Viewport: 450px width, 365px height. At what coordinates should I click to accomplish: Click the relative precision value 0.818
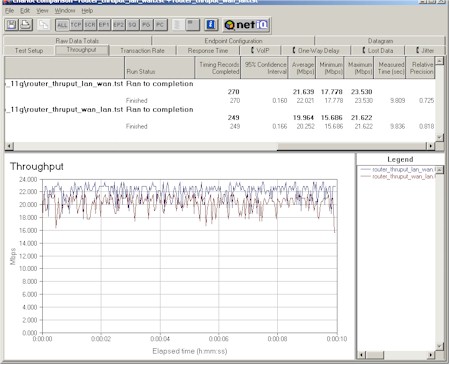[x=426, y=126]
